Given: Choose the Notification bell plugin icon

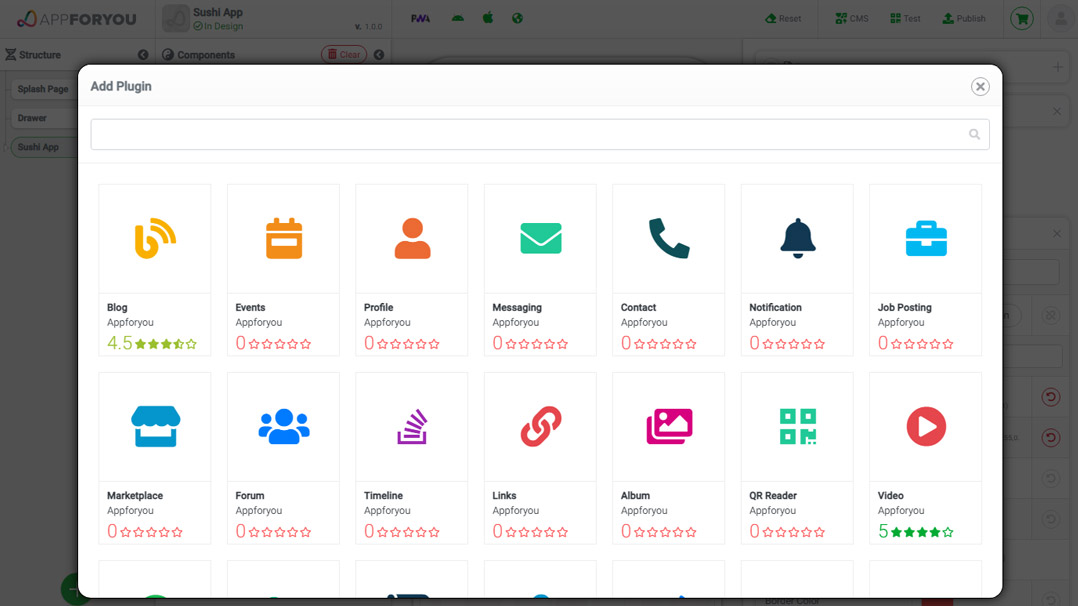Looking at the screenshot, I should [798, 238].
